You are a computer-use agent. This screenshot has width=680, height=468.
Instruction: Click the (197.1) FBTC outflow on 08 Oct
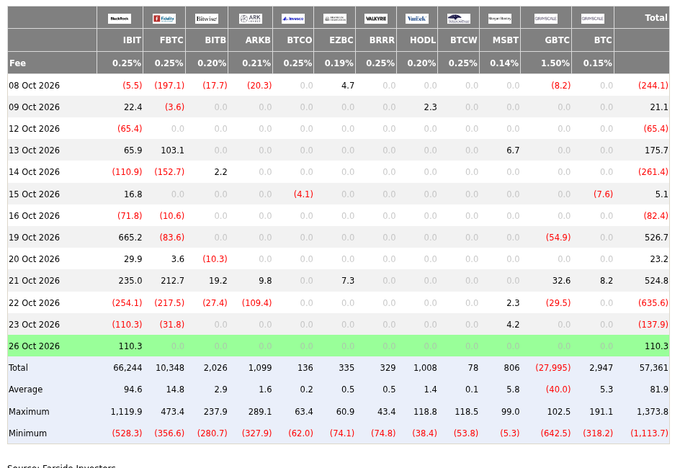pyautogui.click(x=169, y=85)
